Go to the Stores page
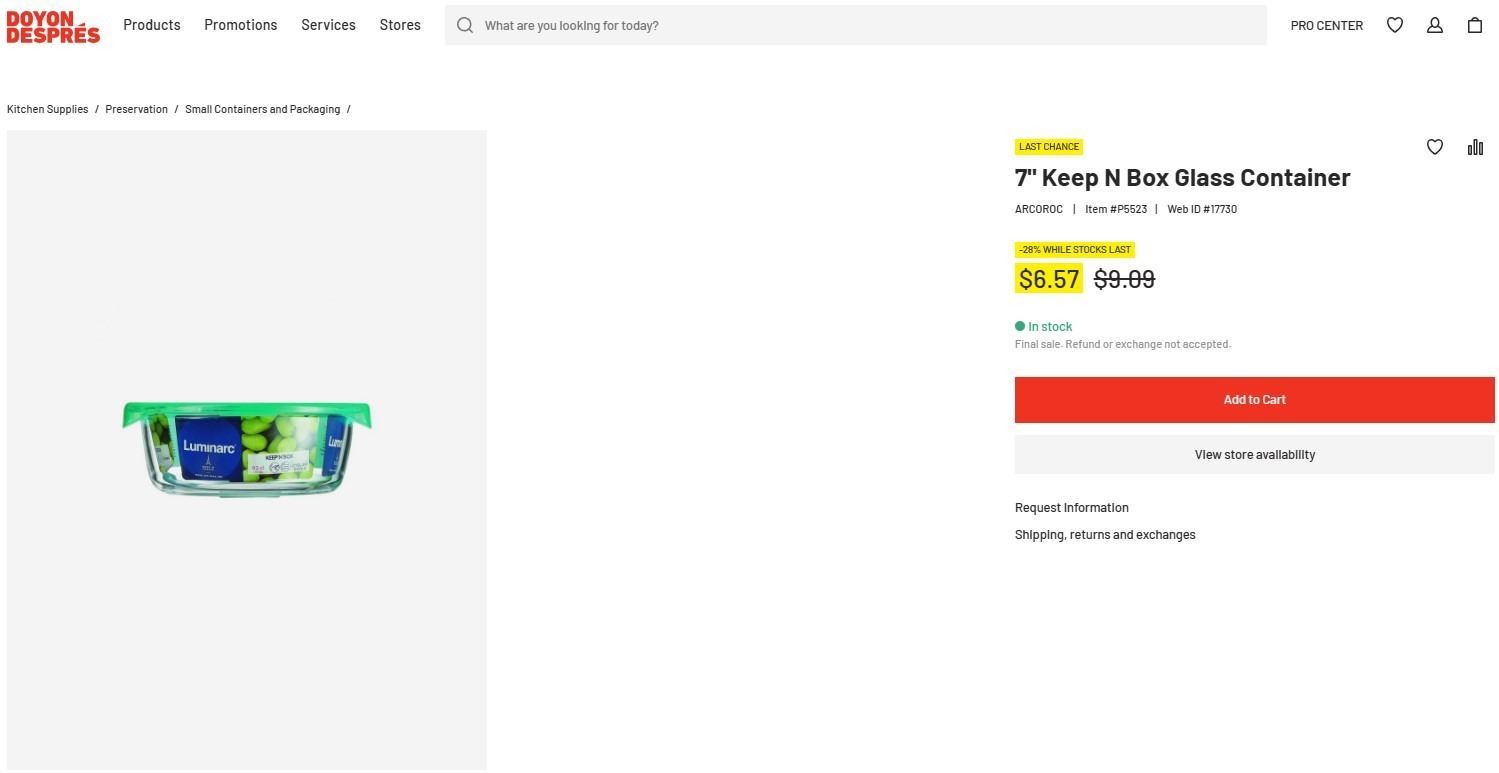The image size is (1499, 773). pyautogui.click(x=400, y=25)
